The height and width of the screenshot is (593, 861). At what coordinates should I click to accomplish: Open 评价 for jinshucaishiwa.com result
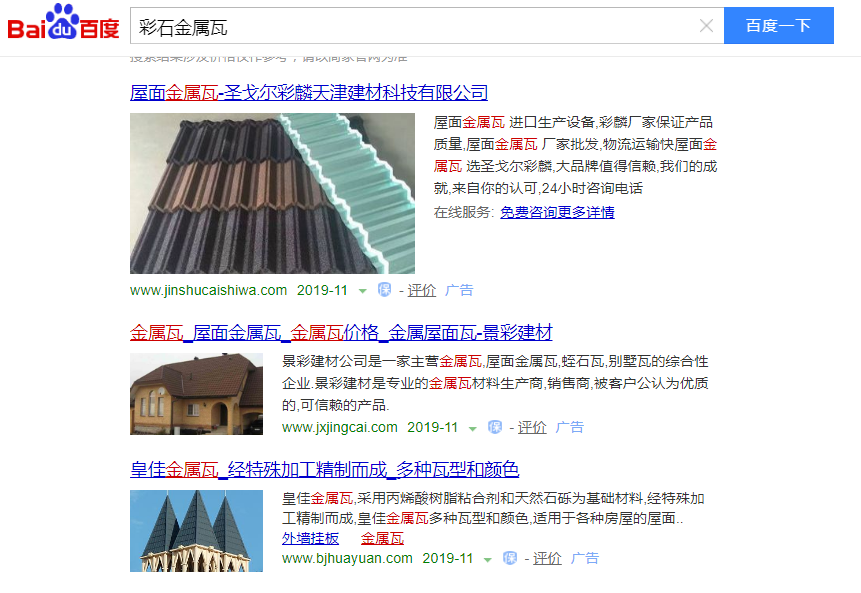421,290
